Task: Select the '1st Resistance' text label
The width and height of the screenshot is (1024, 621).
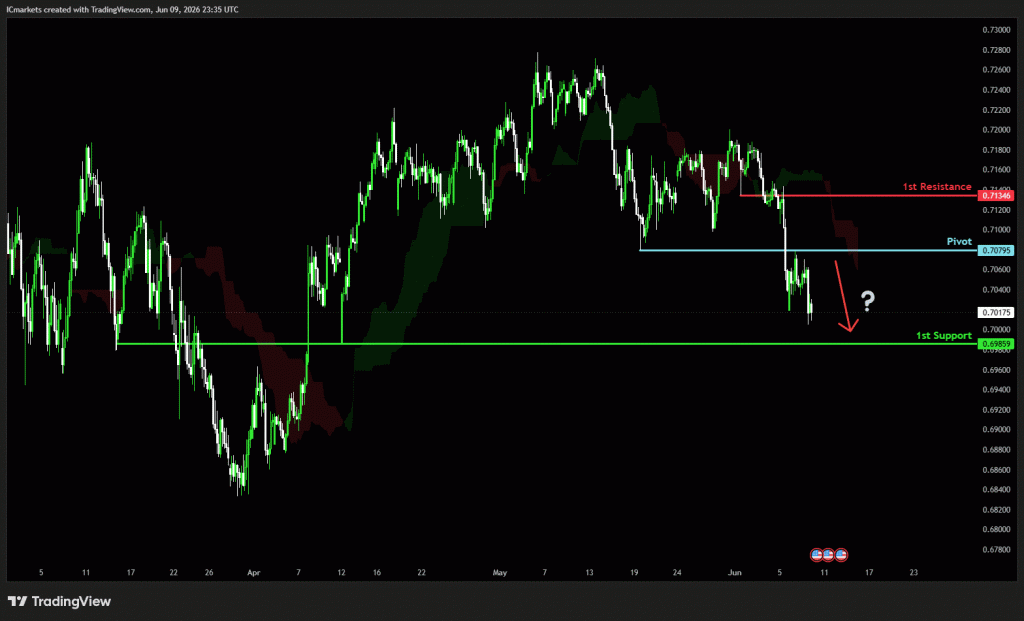Action: point(936,187)
